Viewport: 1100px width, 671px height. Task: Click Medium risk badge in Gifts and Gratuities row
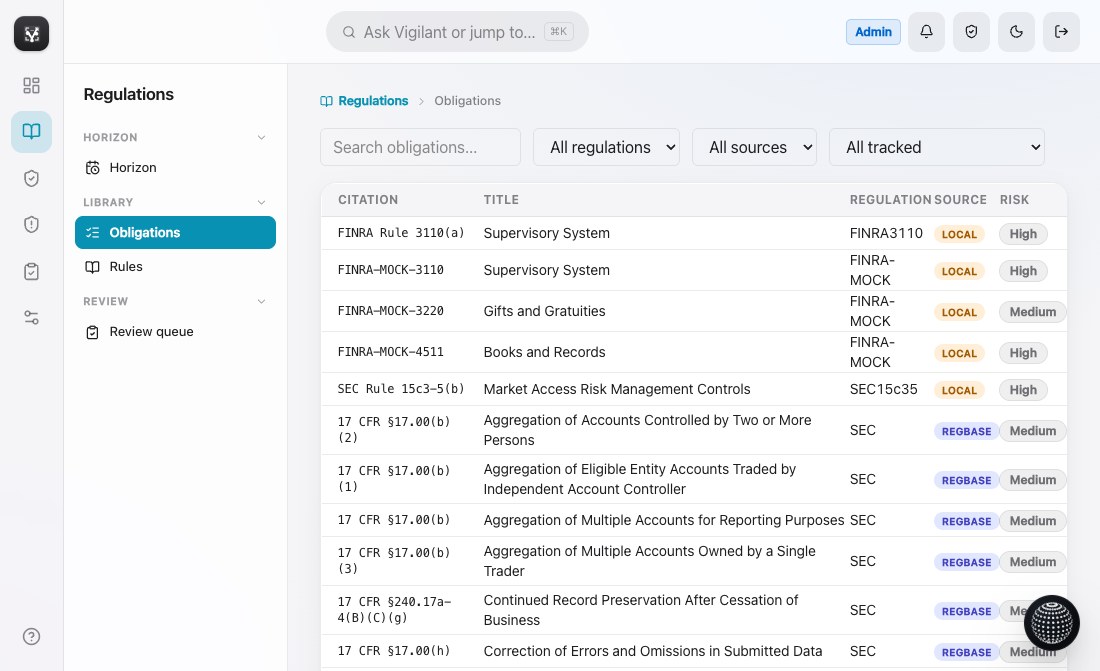tap(1033, 312)
